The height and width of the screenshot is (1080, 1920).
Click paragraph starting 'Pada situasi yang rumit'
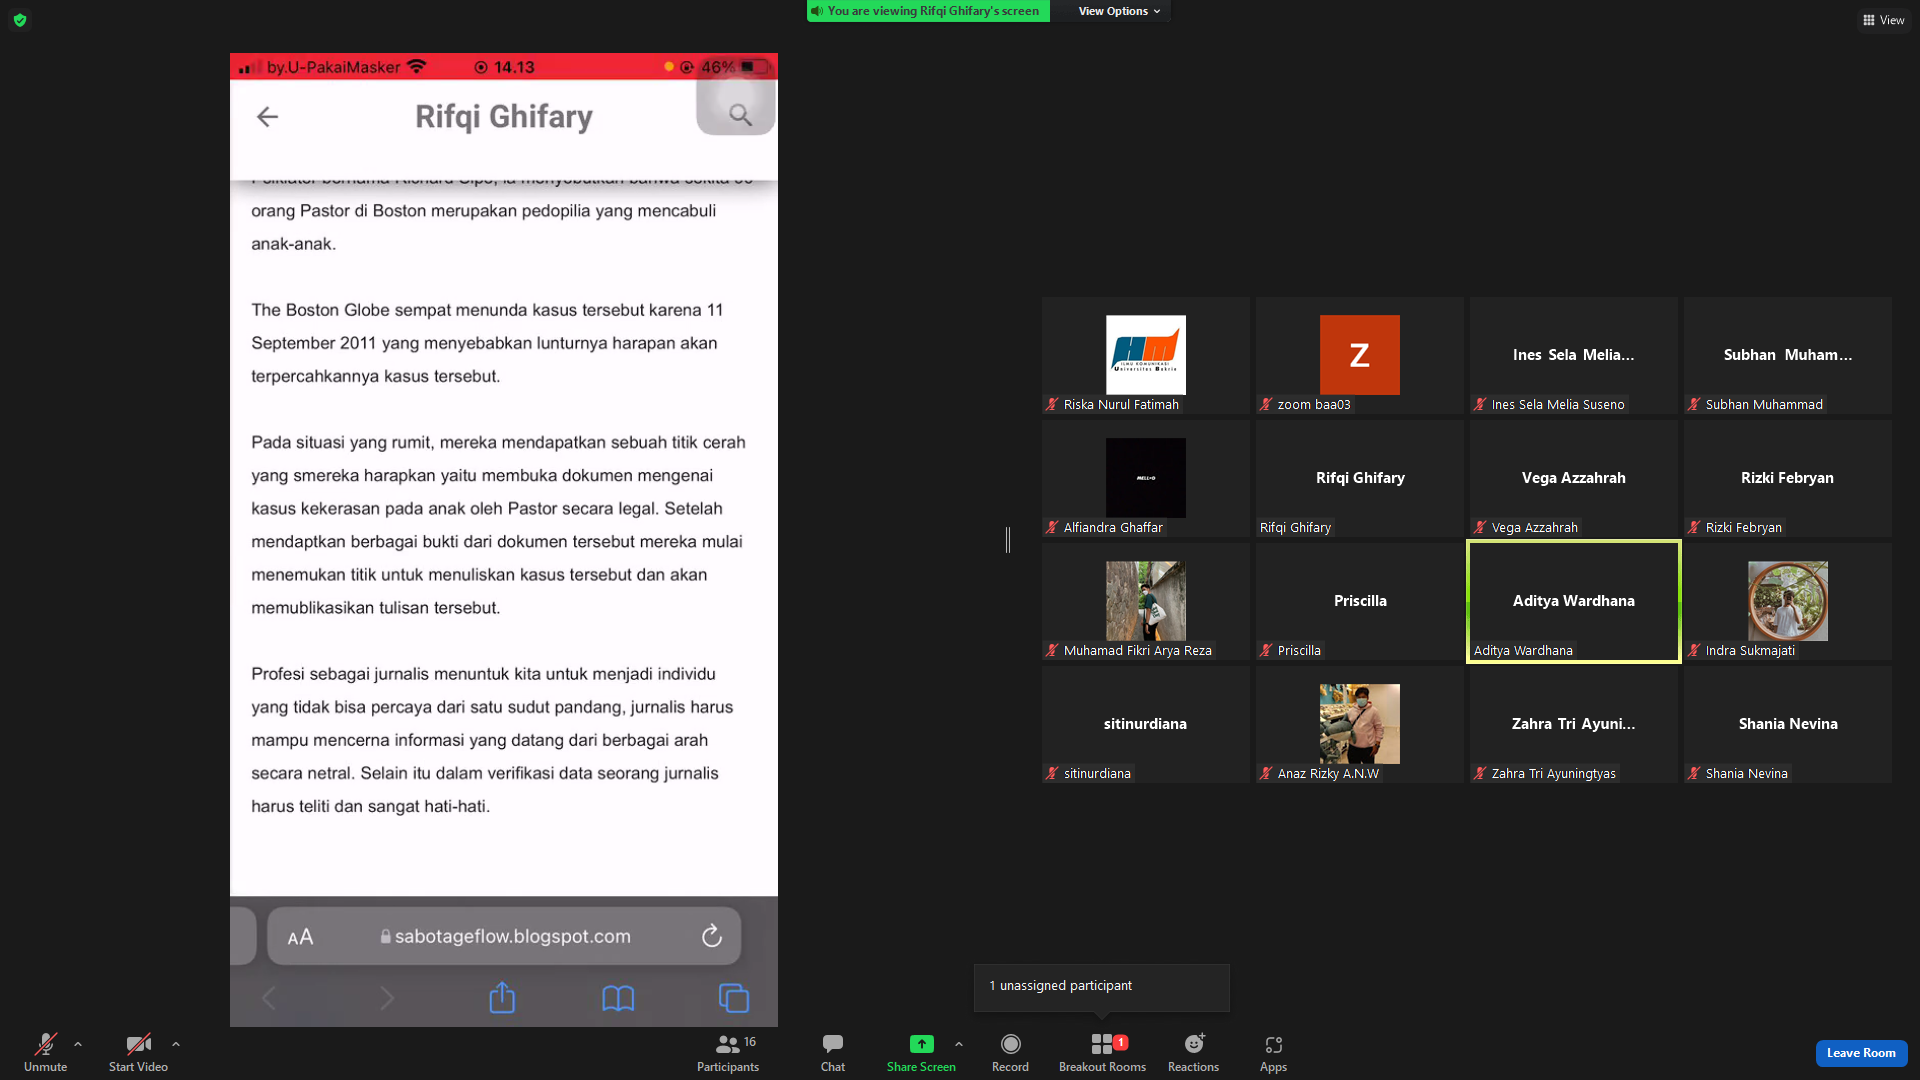coord(498,525)
